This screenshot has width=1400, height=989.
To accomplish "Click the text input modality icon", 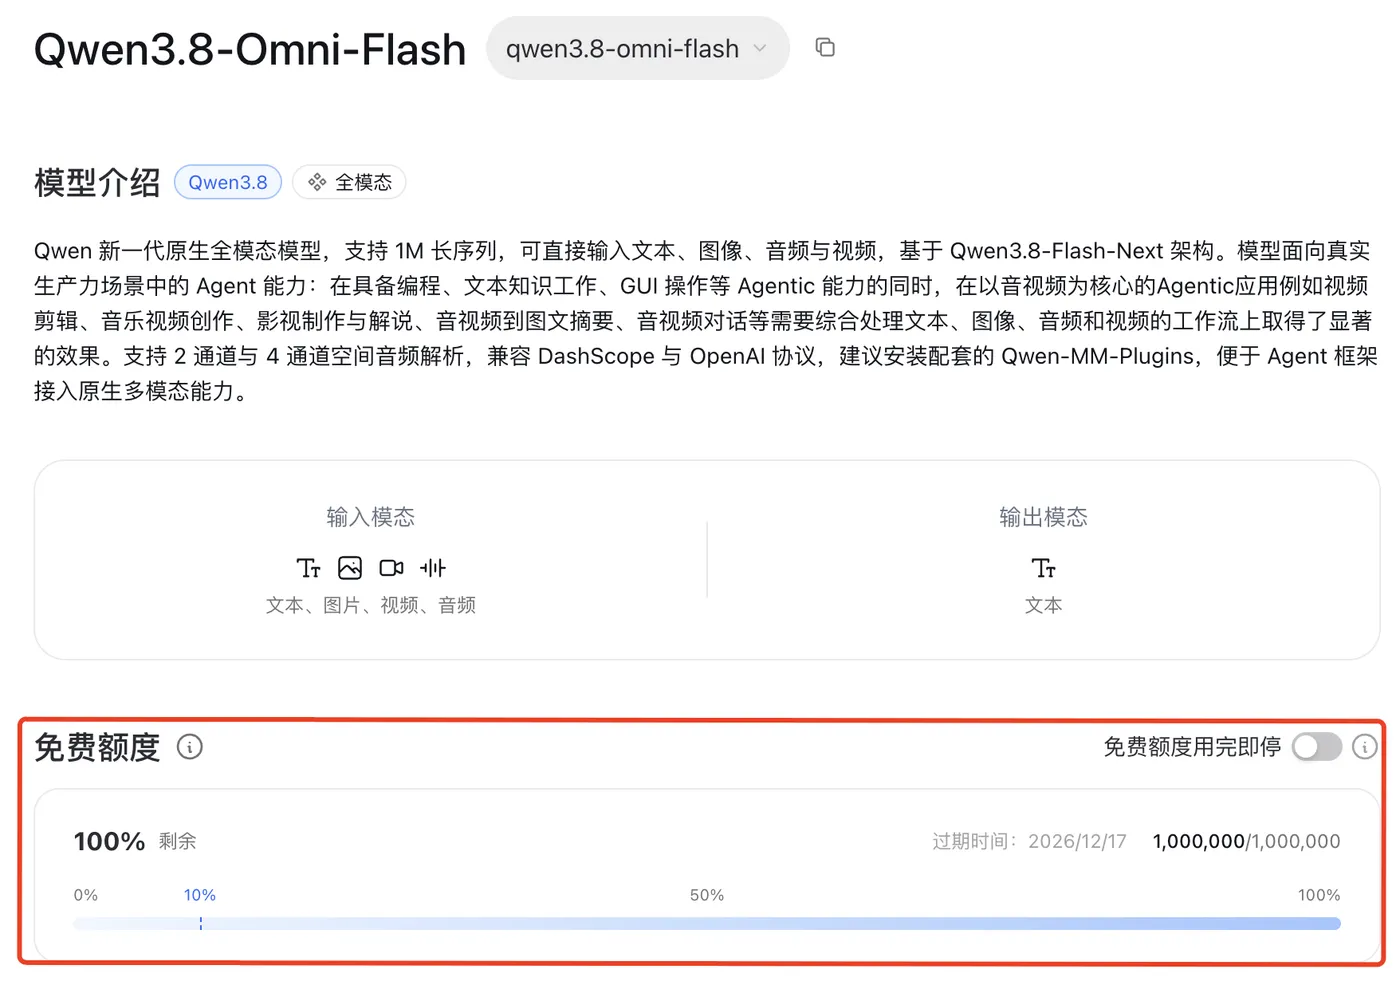I will pyautogui.click(x=308, y=568).
